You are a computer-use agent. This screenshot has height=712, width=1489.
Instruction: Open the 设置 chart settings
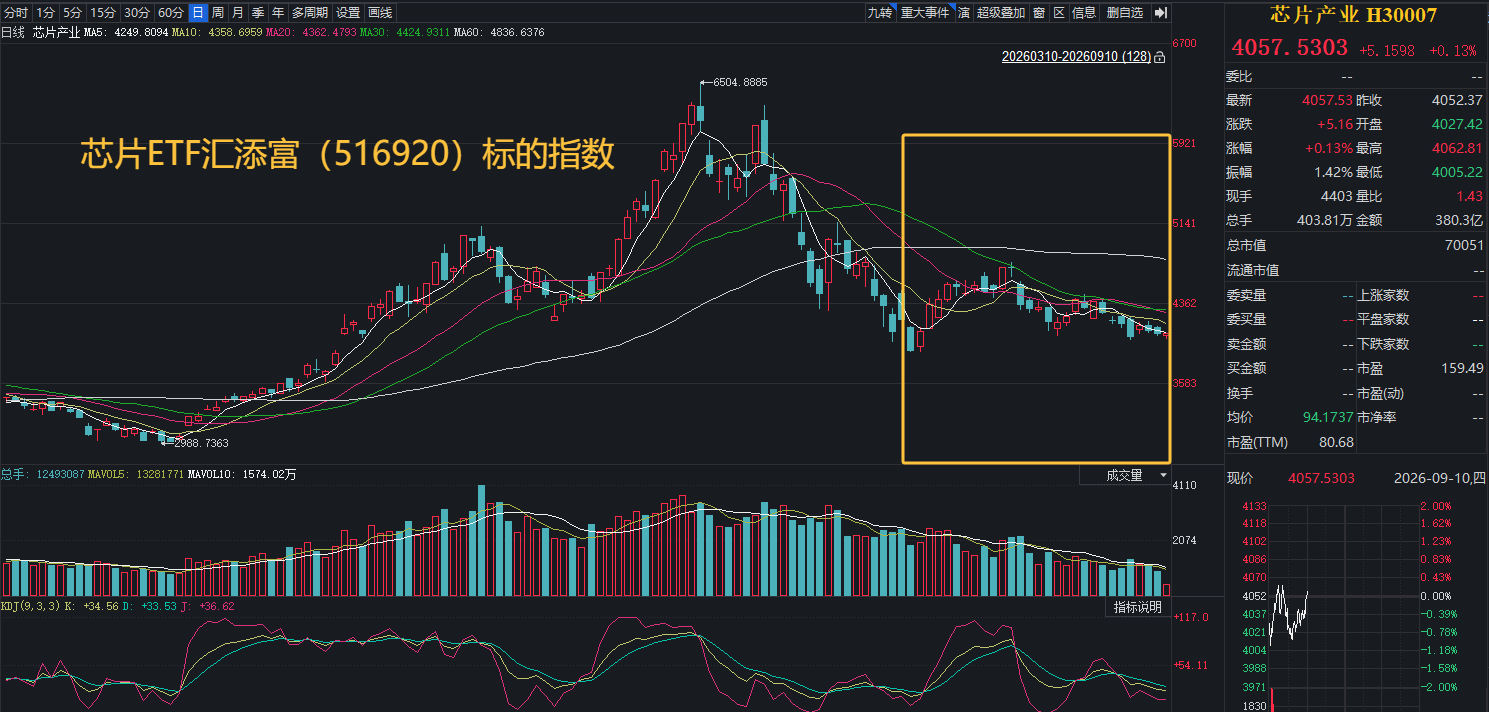click(348, 13)
